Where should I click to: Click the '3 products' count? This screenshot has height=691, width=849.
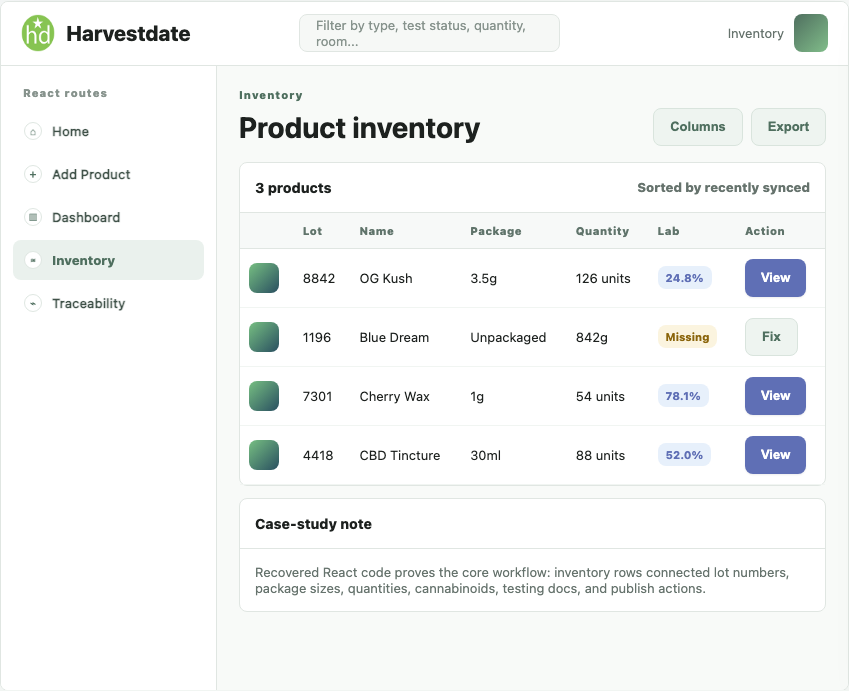[x=293, y=188]
